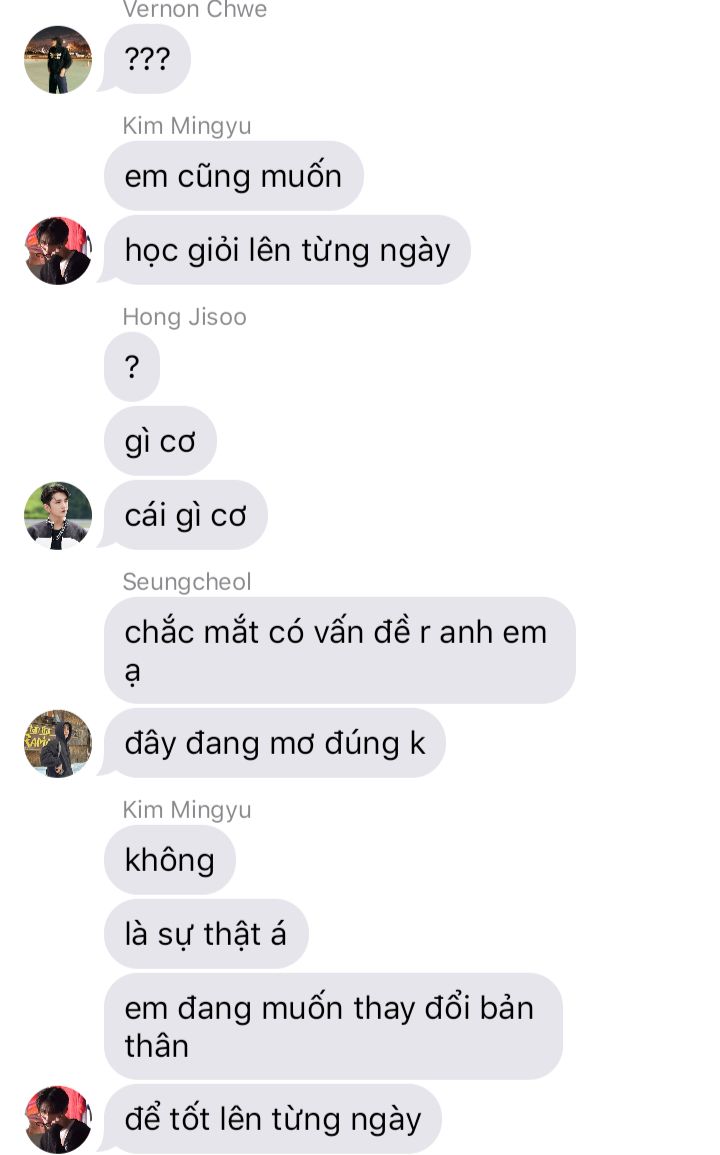The height and width of the screenshot is (1155, 720).
Task: Select message 'học giỏi lên từng ngày'
Action: click(x=287, y=250)
